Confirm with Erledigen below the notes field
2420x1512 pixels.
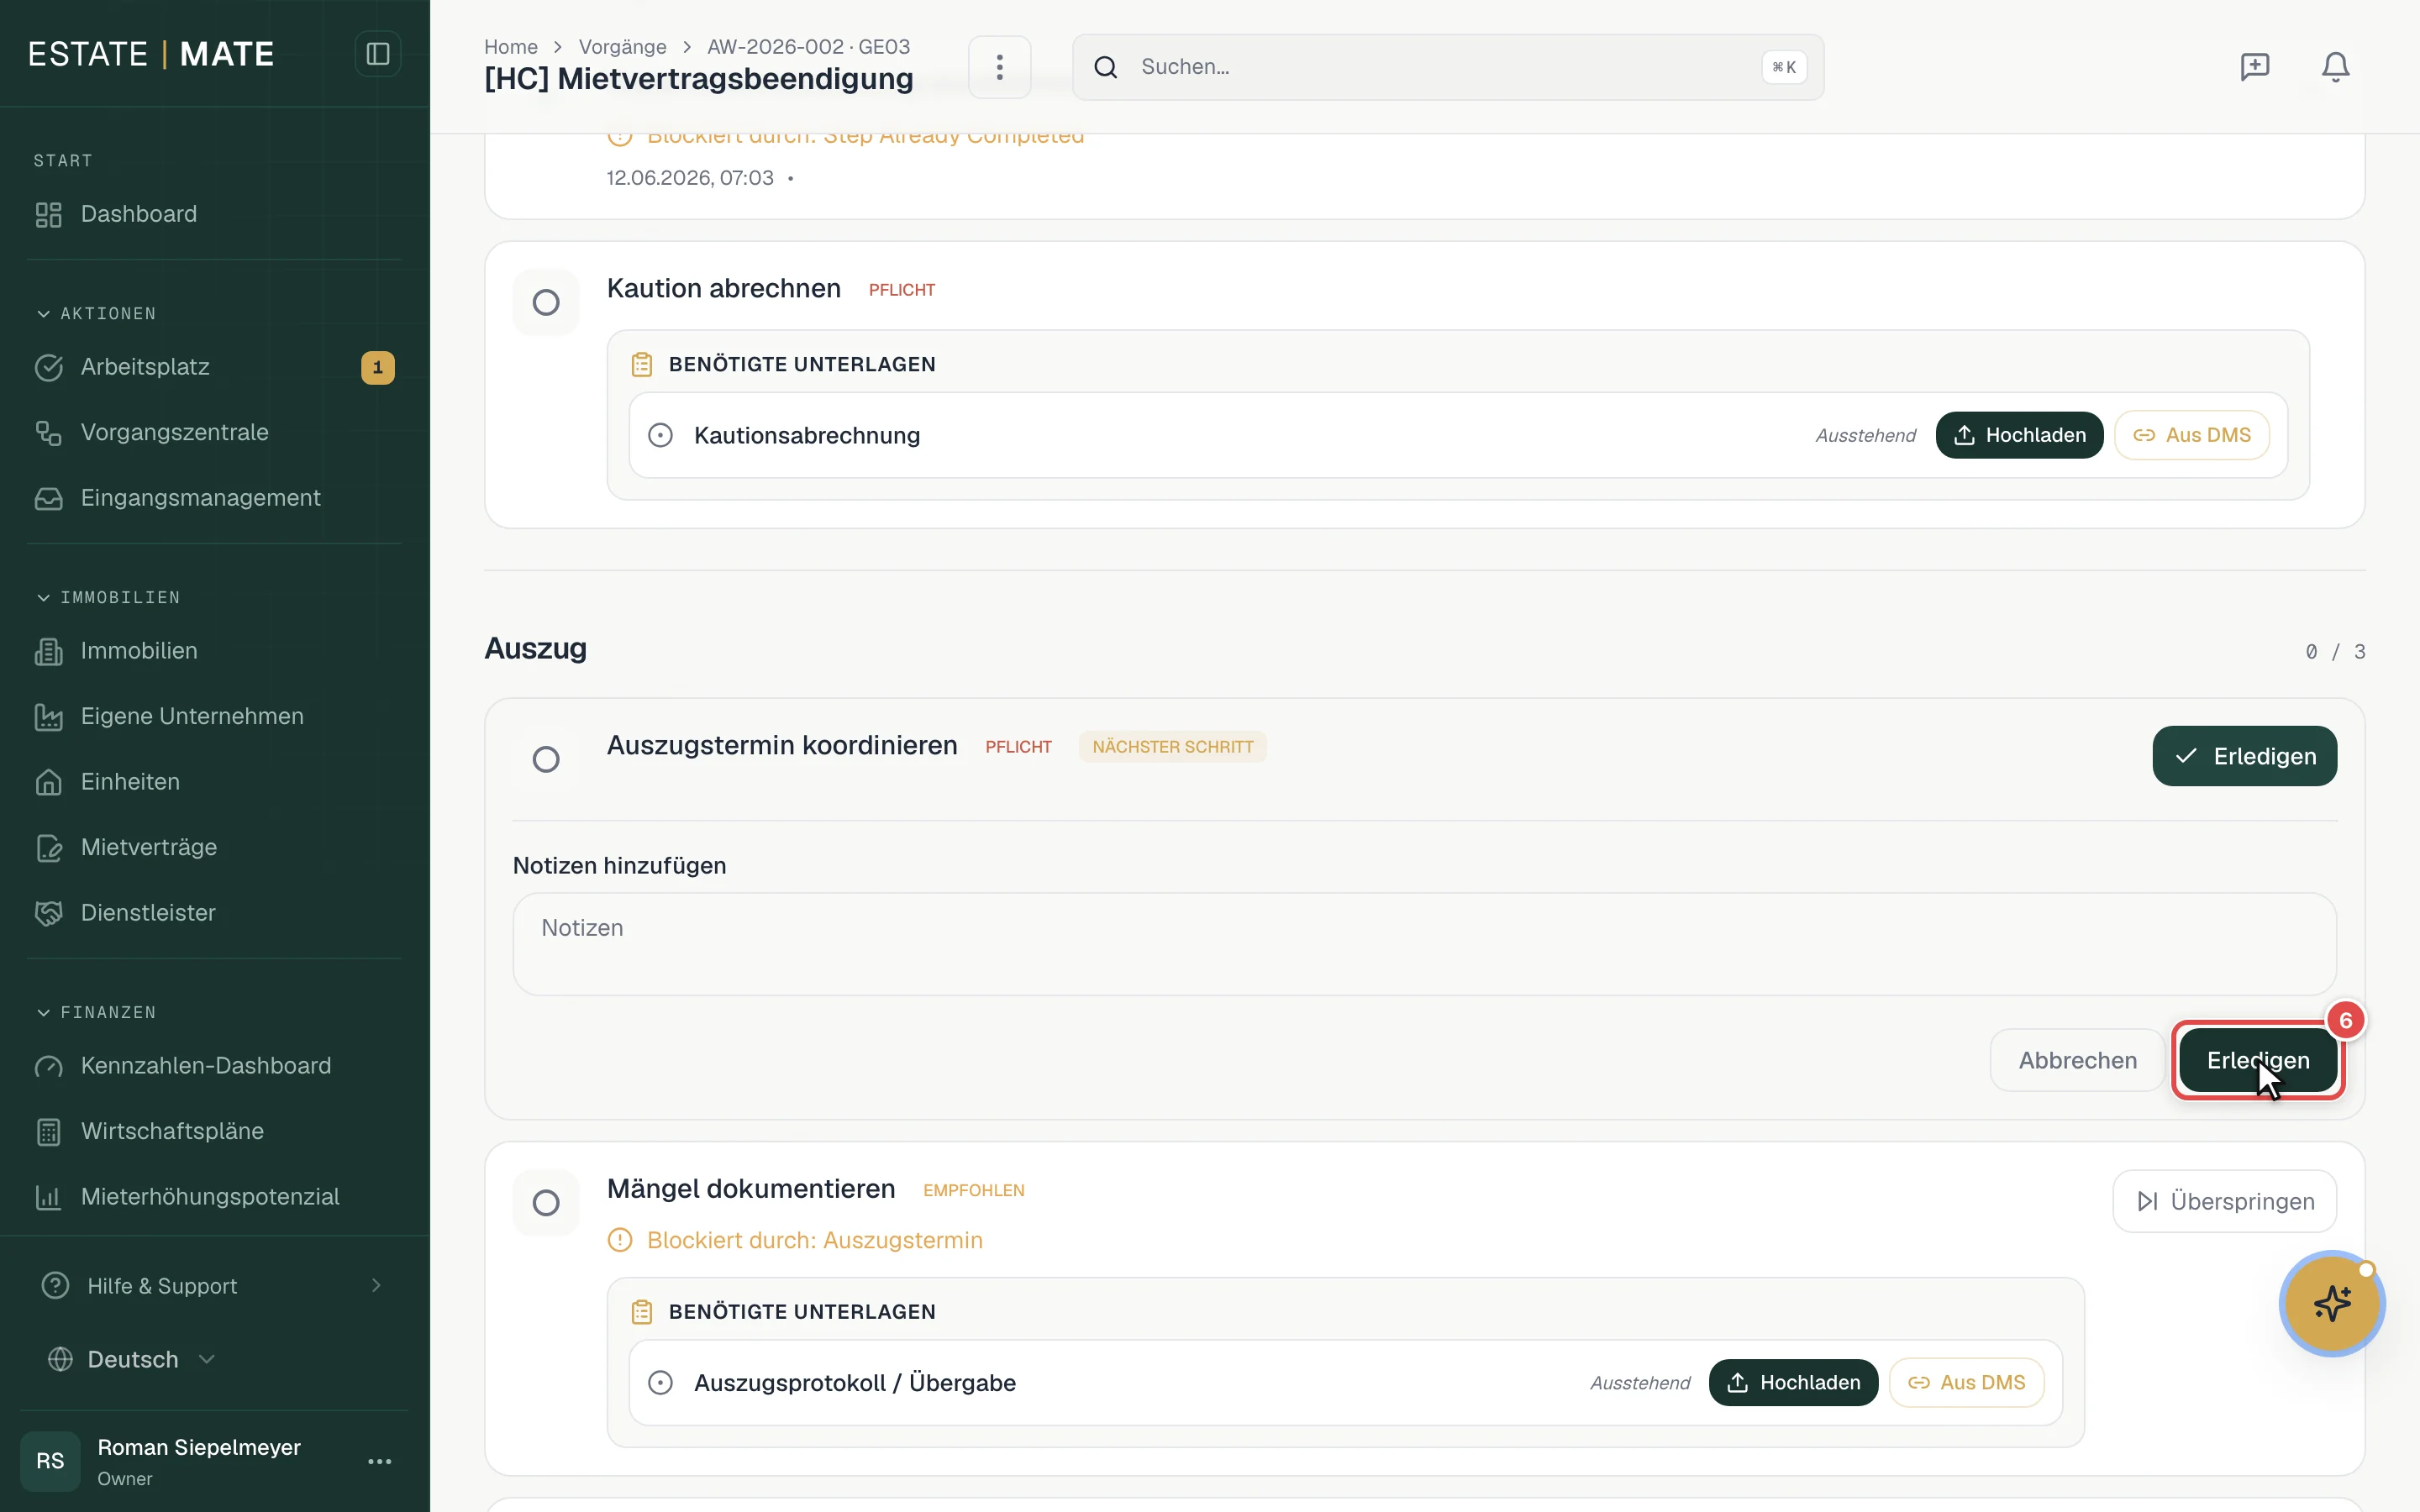point(2258,1060)
